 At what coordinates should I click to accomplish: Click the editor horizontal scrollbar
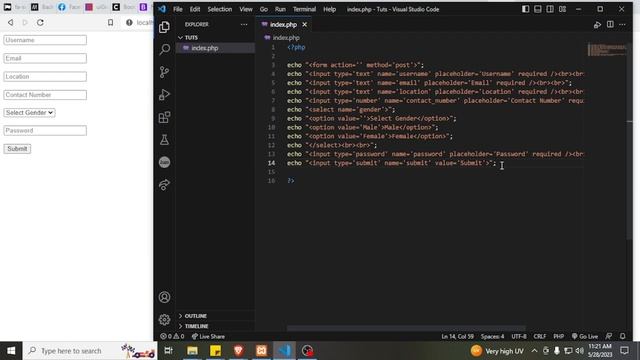point(406,328)
